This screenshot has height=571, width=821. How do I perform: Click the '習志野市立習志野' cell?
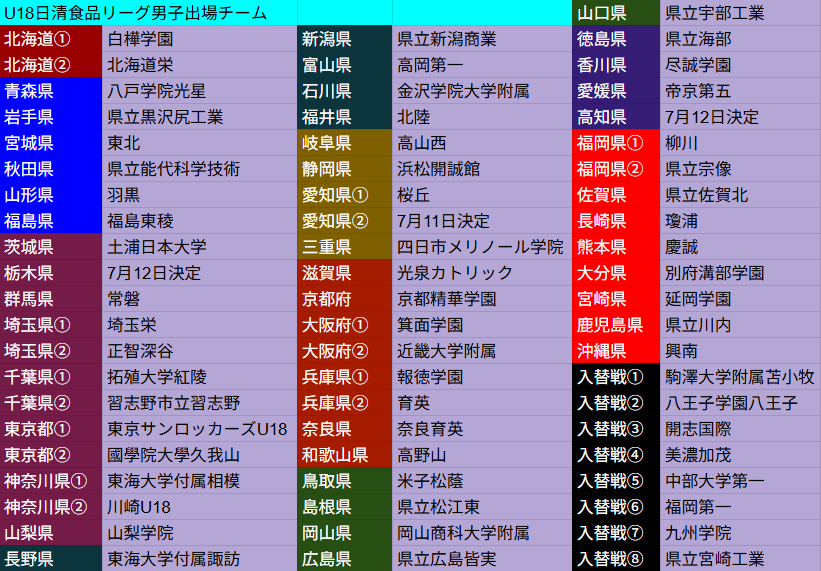pos(199,402)
